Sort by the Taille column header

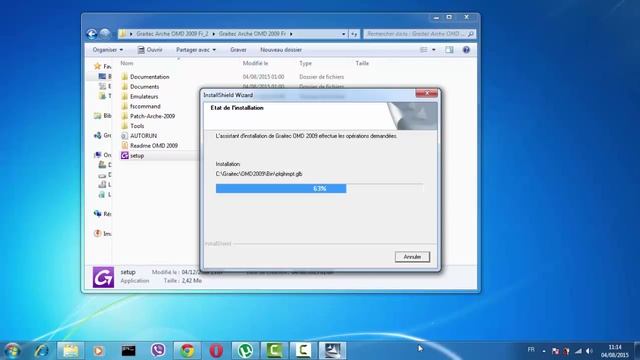click(362, 63)
